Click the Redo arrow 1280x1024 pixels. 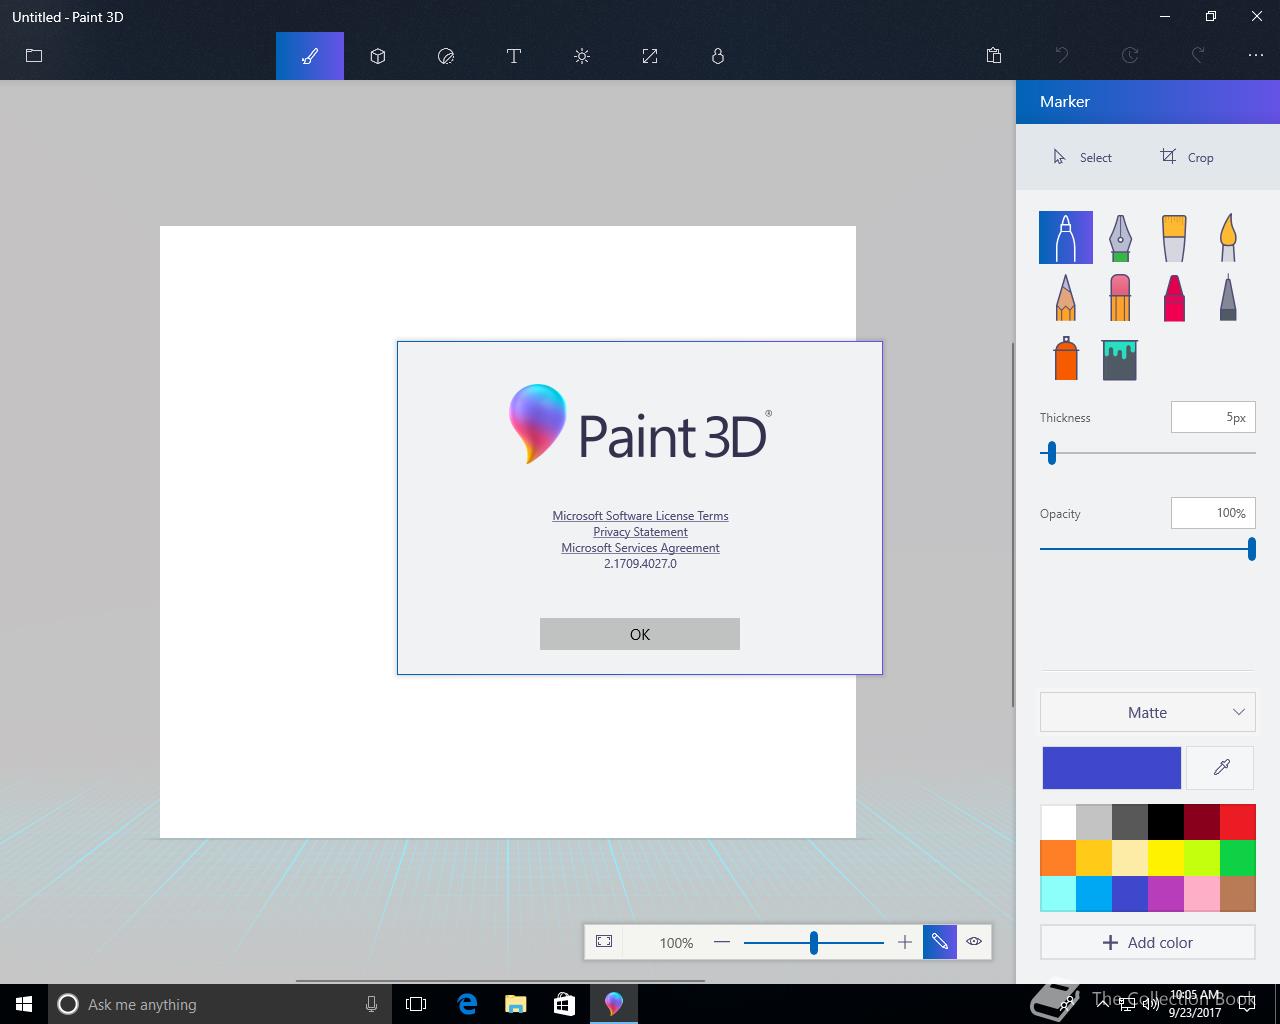pyautogui.click(x=1198, y=56)
